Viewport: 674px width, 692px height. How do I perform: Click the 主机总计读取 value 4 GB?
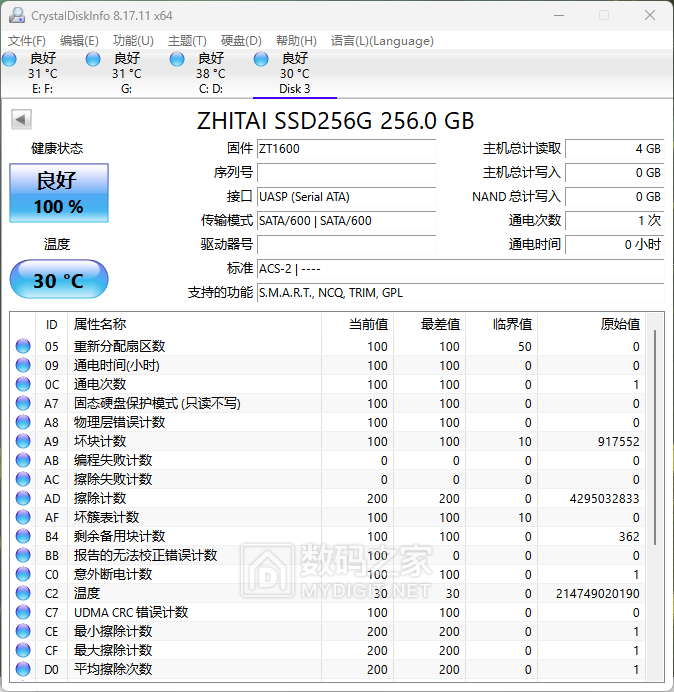coord(615,149)
